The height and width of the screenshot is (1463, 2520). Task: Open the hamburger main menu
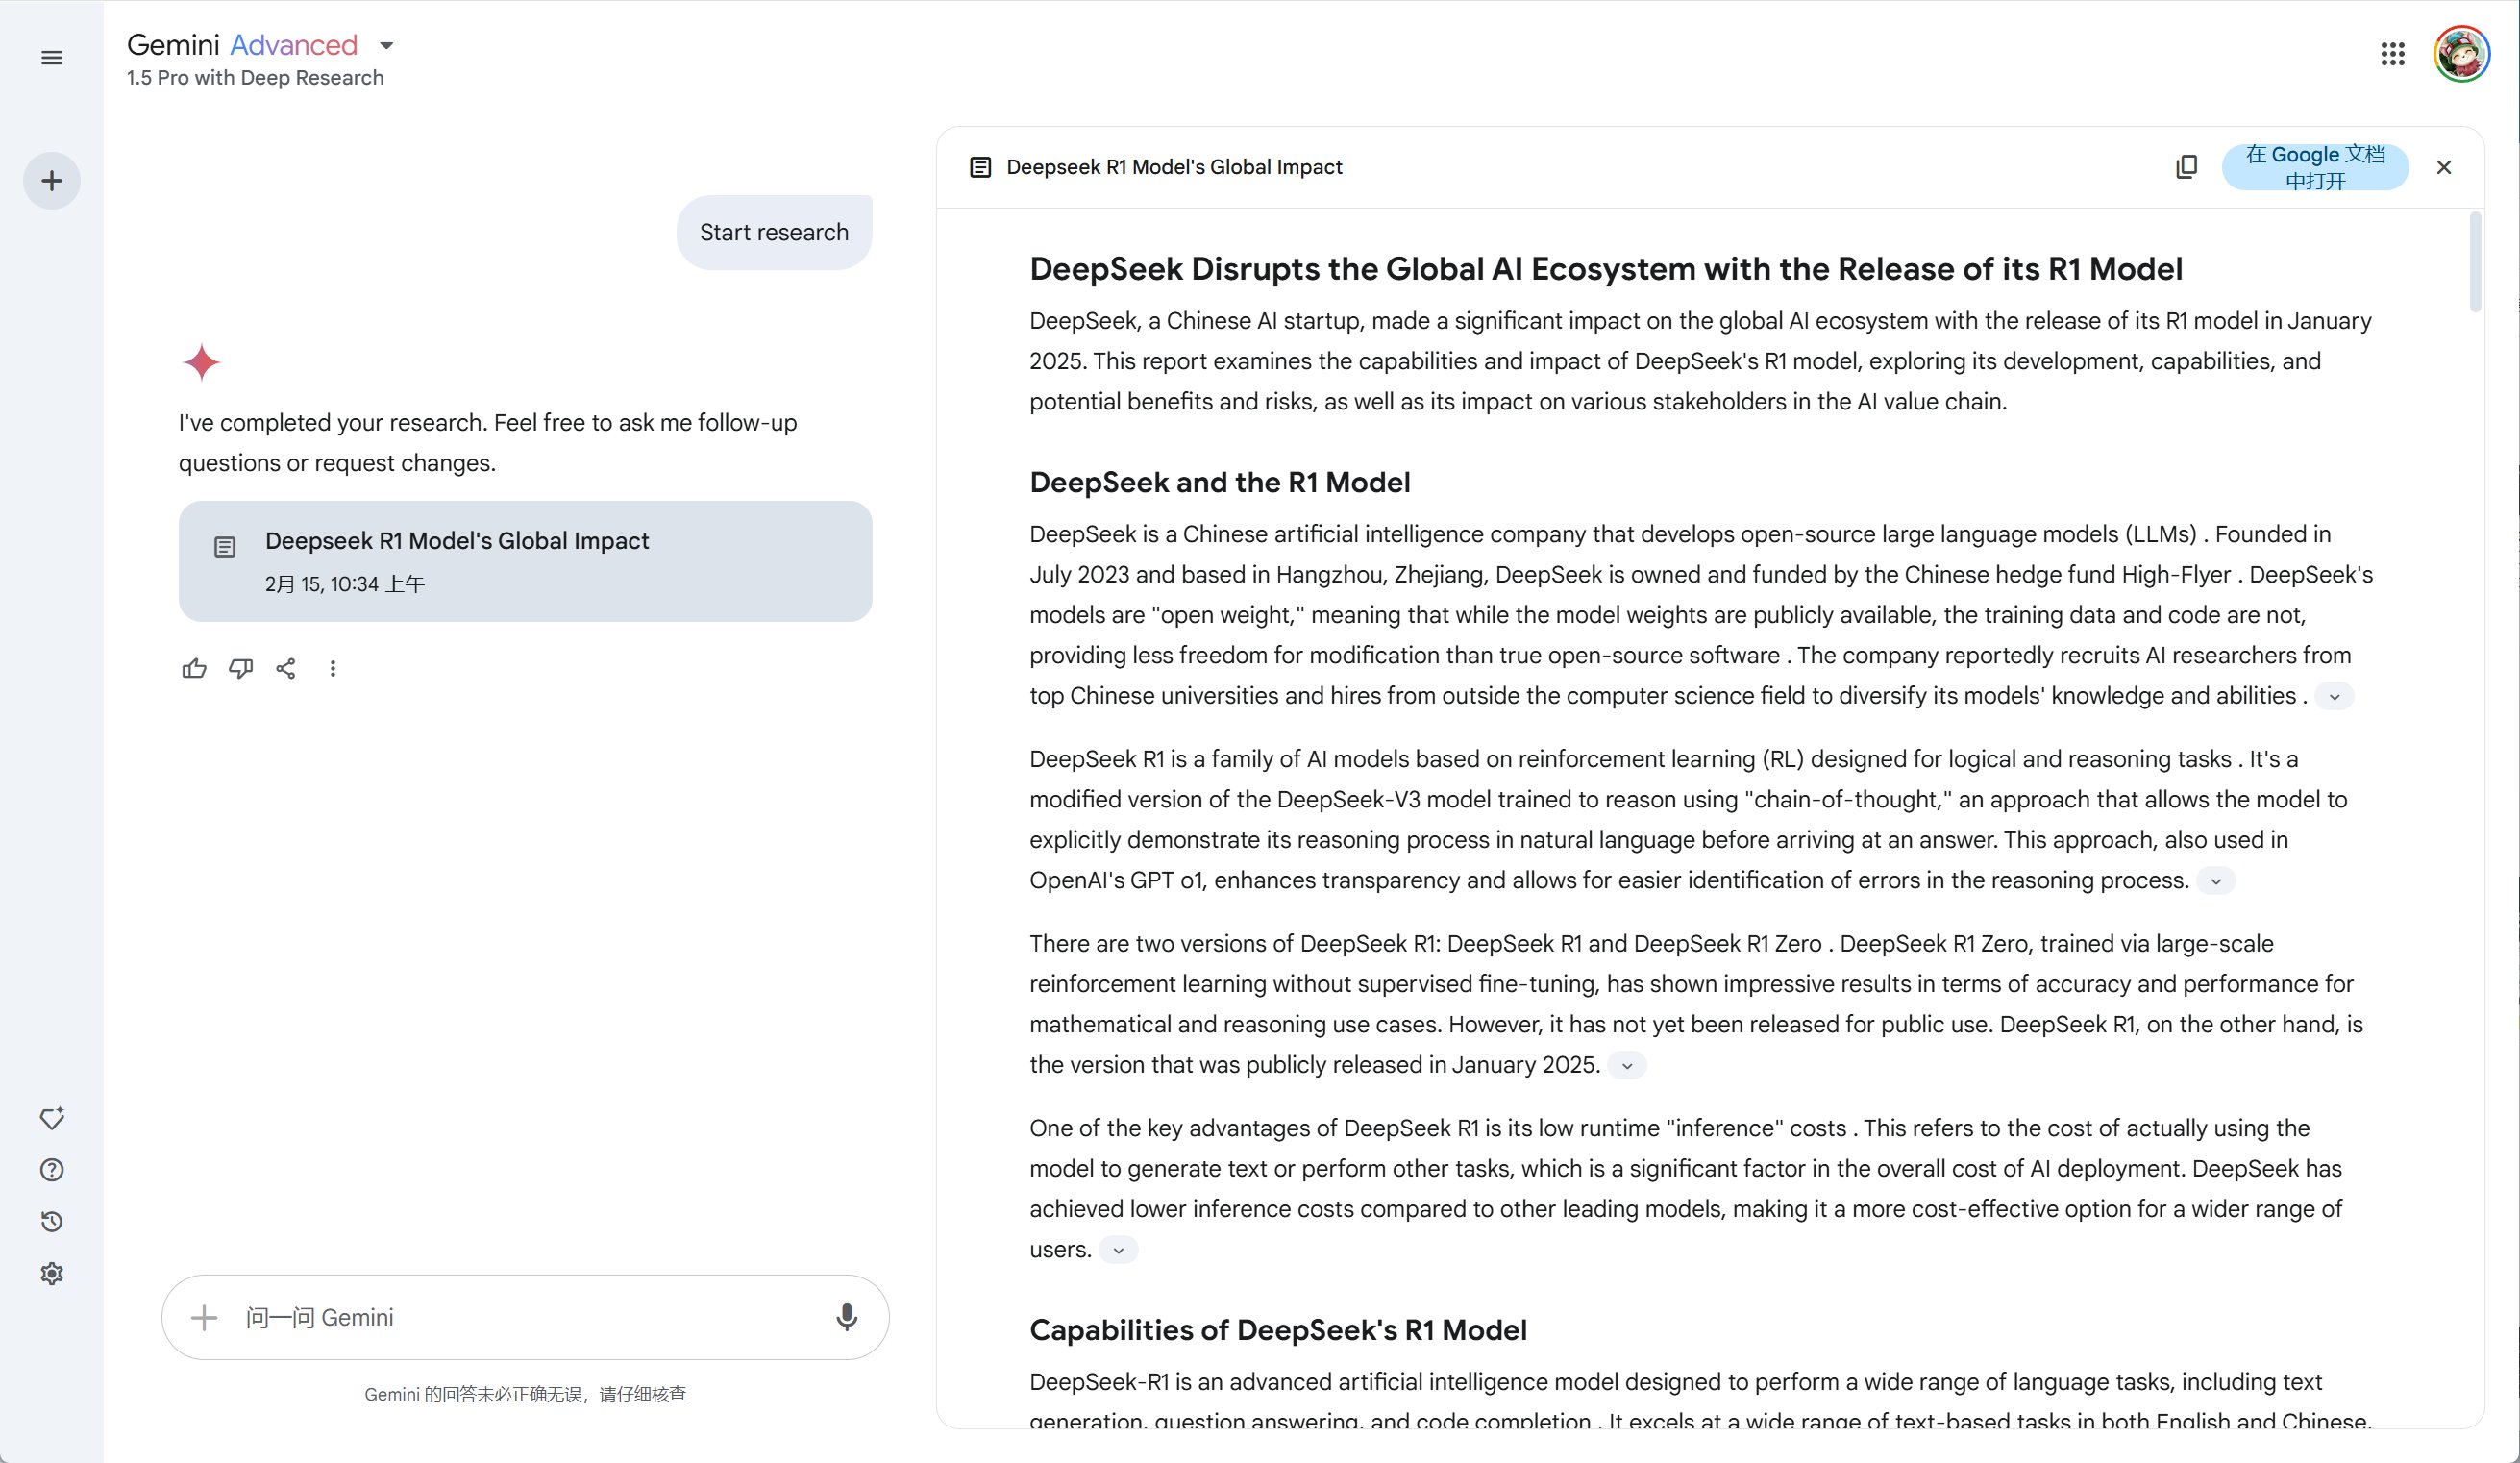click(x=52, y=58)
